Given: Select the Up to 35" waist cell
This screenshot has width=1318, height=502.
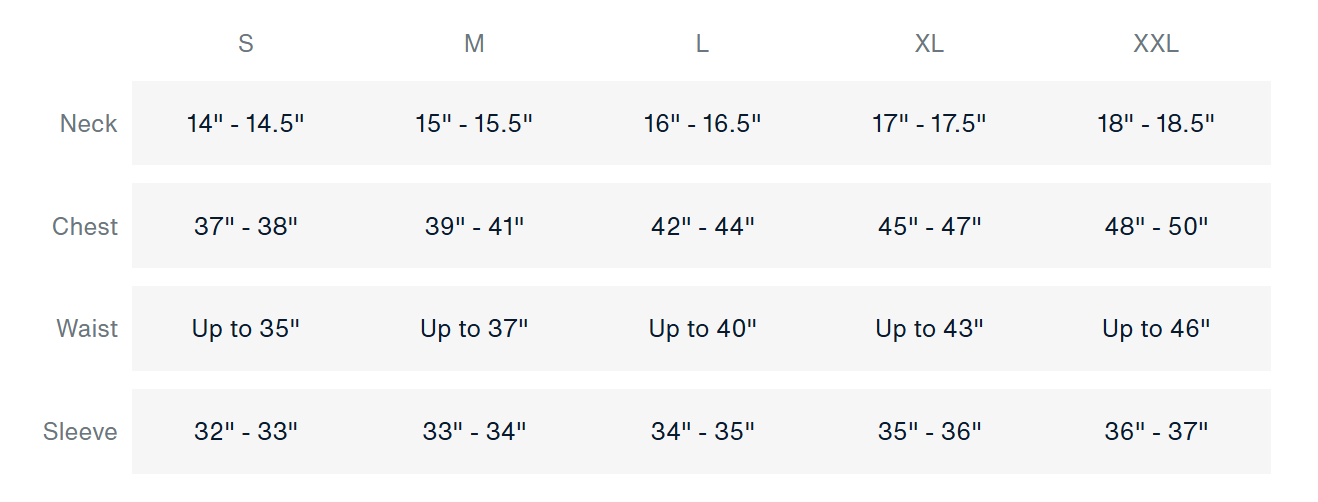Looking at the screenshot, I should pyautogui.click(x=245, y=329).
